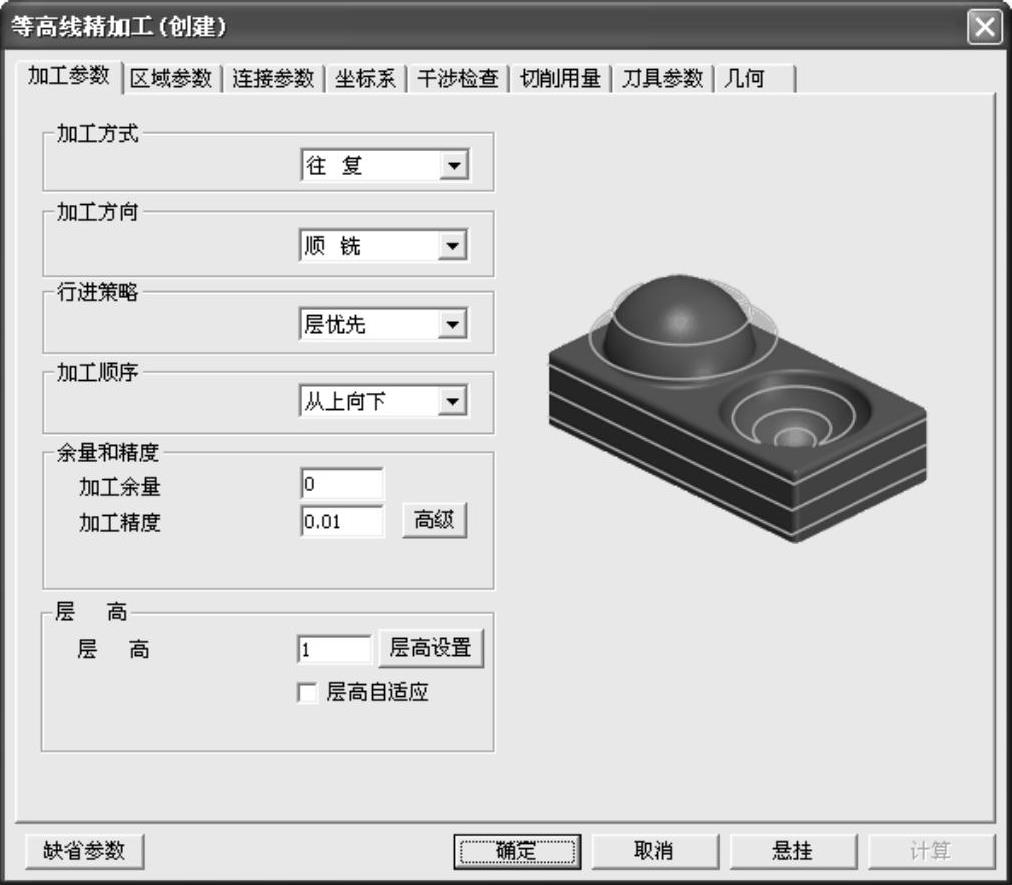Close the 等高线精加工 dialog window
1012x885 pixels.
click(985, 27)
